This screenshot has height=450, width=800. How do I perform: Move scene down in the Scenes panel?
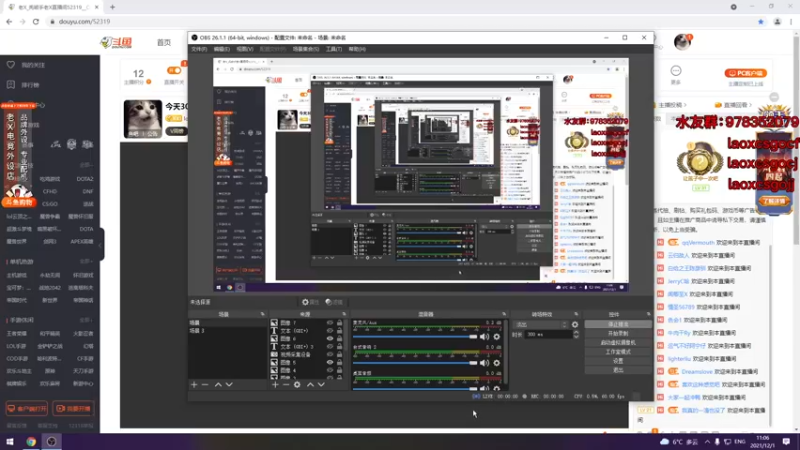coord(229,385)
